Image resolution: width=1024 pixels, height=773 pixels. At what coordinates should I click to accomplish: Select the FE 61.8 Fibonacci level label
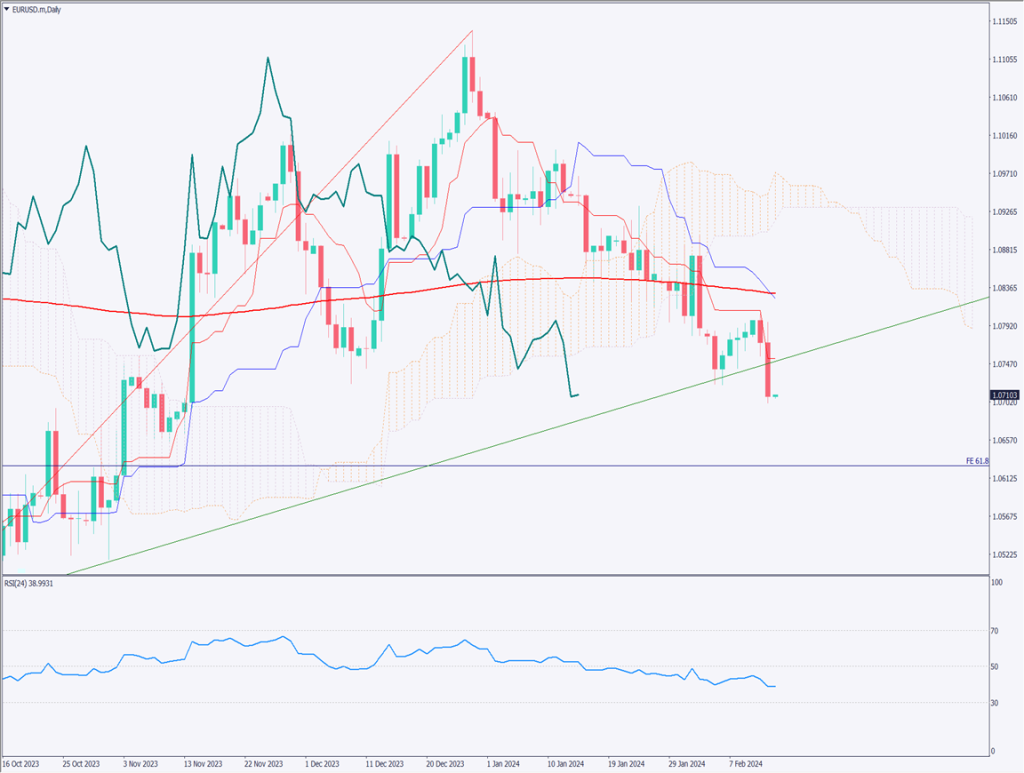(976, 460)
